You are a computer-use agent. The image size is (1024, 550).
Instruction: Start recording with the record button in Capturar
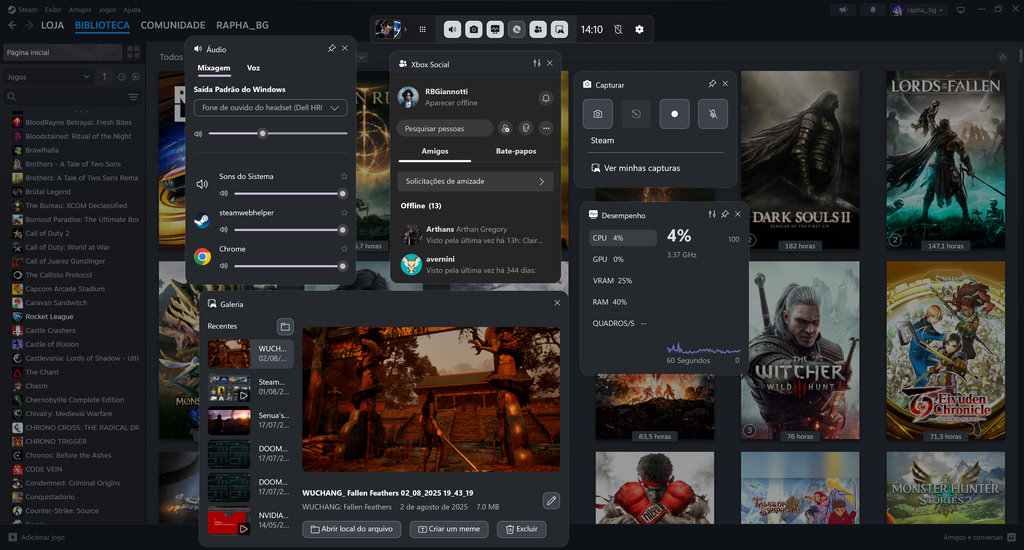pos(675,114)
